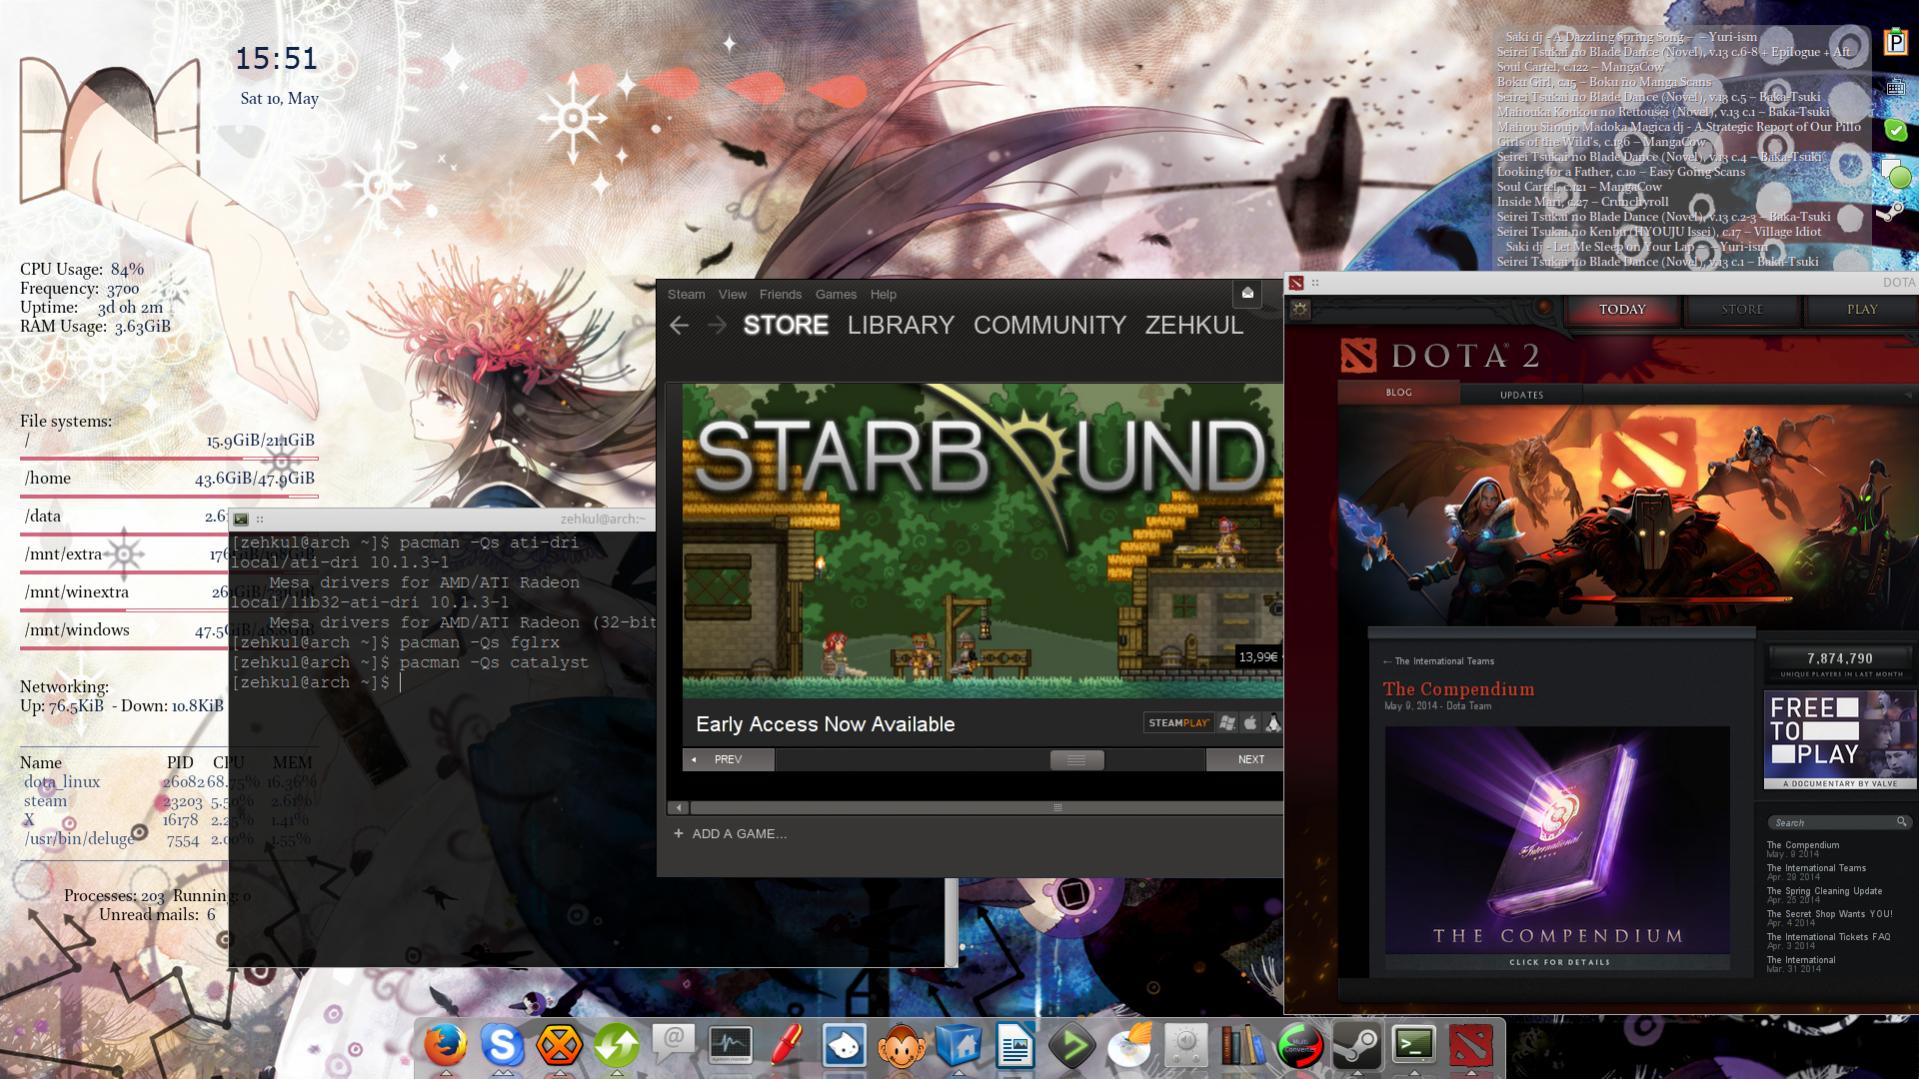Viewport: 1919px width, 1079px height.
Task: Open Dota 2 settings gear
Action: click(x=1300, y=309)
